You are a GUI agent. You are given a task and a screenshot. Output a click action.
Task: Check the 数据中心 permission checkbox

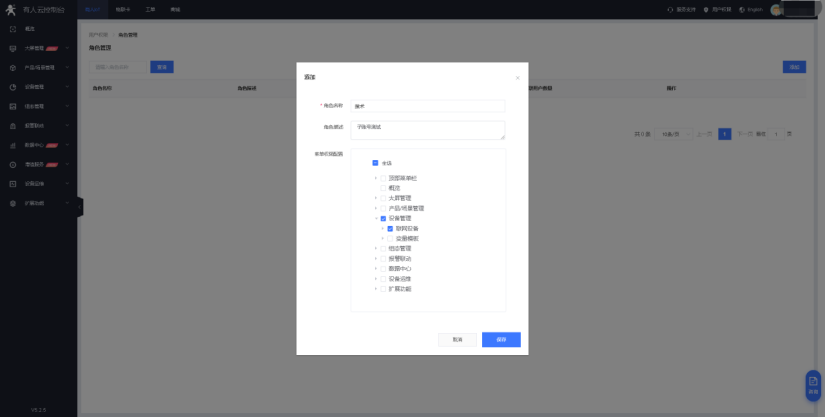[x=383, y=268]
